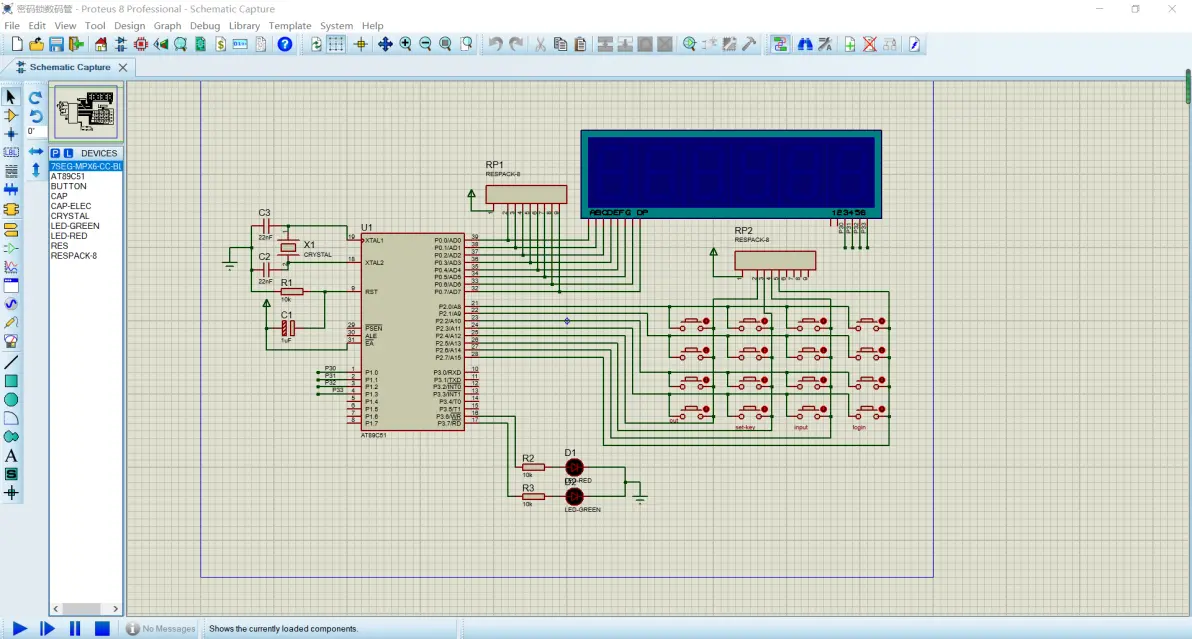Select the Graph Mode tool

[x=11, y=267]
